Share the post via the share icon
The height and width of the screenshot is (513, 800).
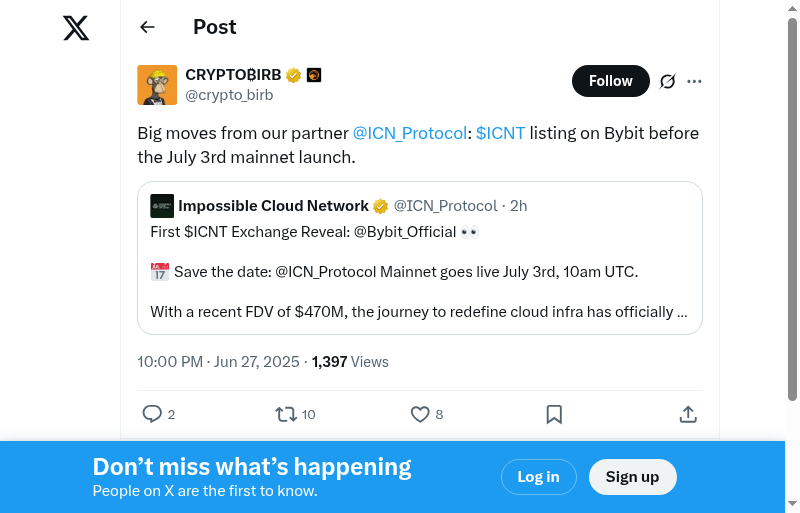coord(688,414)
